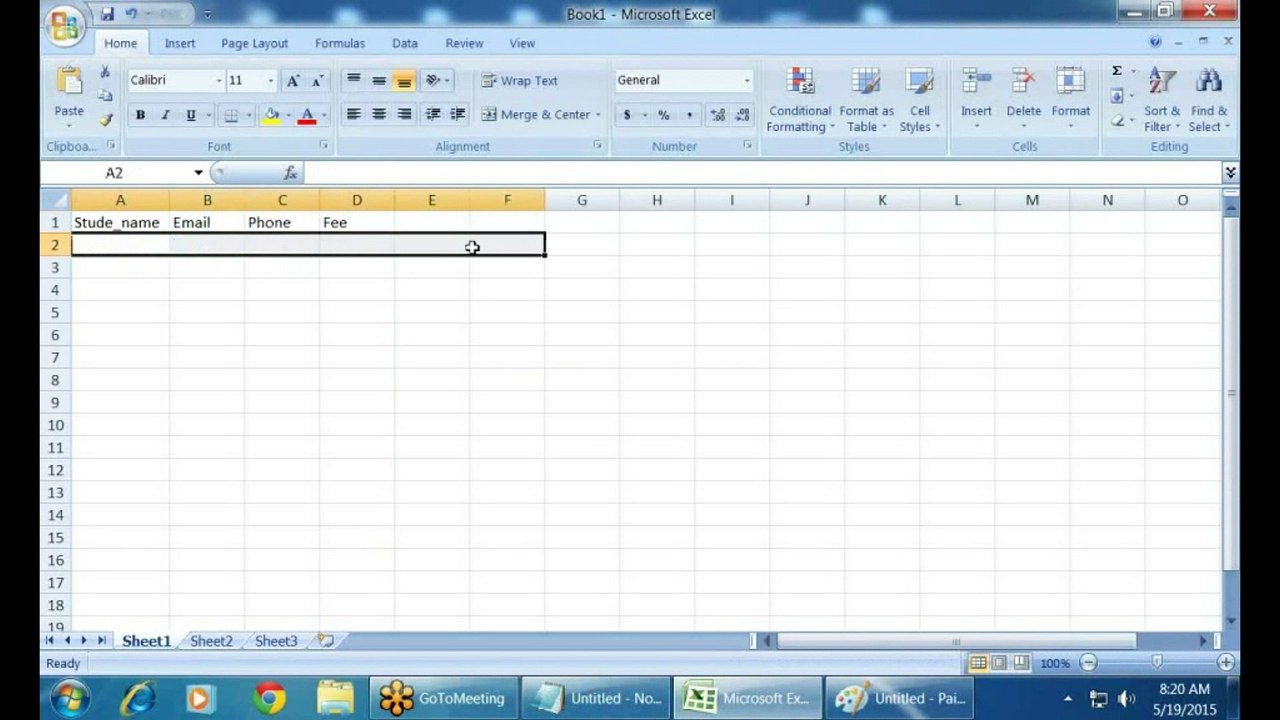Open the Data ribbon tab
This screenshot has width=1280, height=720.
pos(405,43)
